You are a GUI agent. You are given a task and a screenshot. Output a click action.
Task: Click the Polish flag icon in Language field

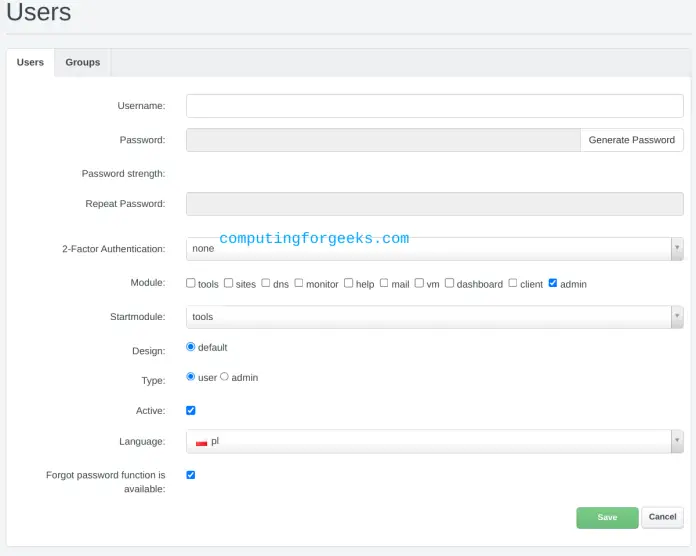coord(201,442)
